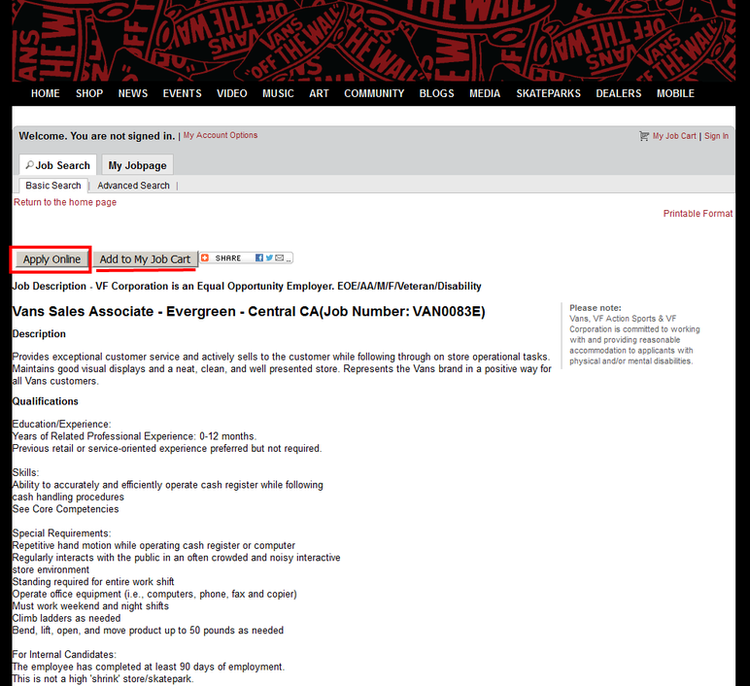Image resolution: width=750 pixels, height=686 pixels.
Task: Open the COMMUNITY navigation item
Action: click(x=375, y=93)
